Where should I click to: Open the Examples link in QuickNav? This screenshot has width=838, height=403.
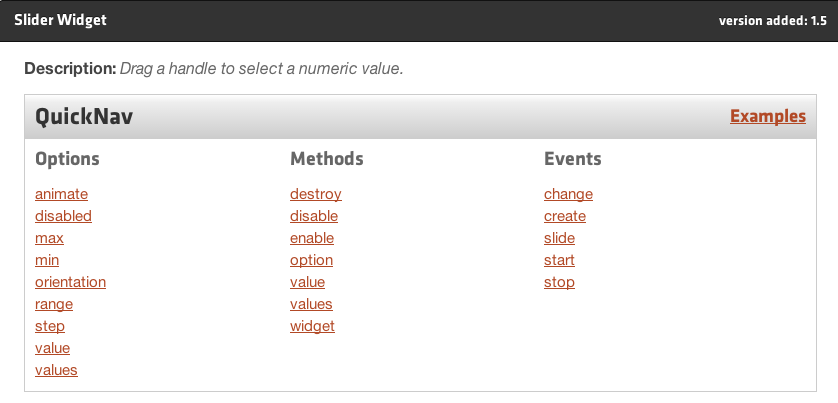[767, 116]
